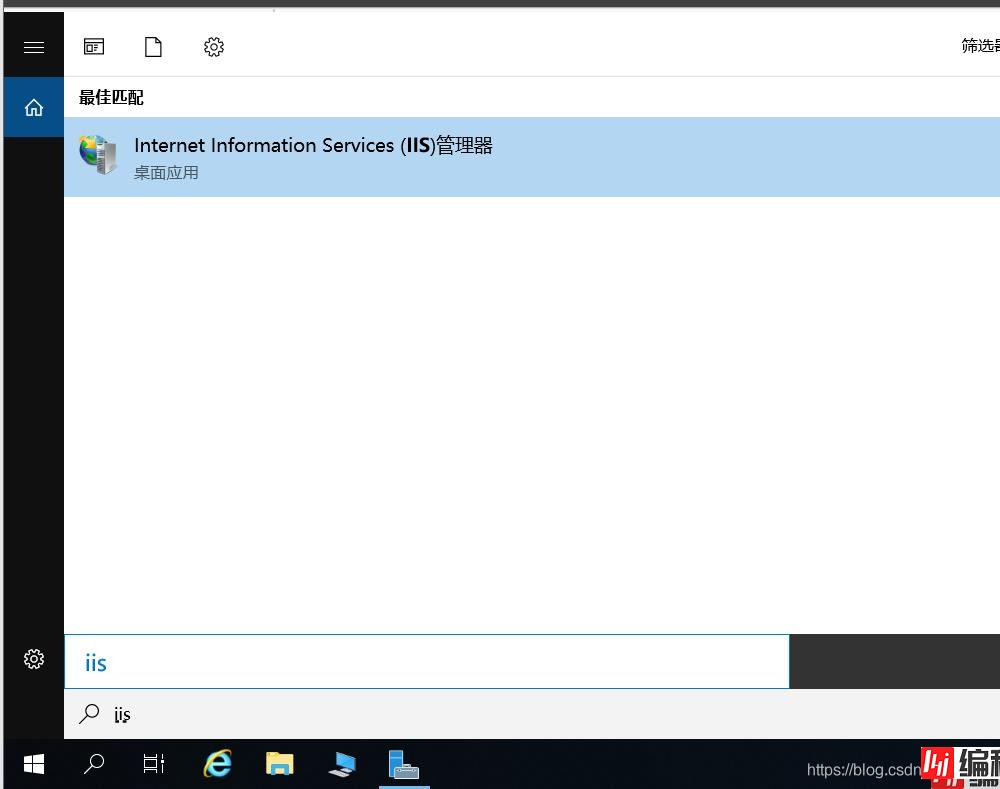Open Internet Information Services (IIS)管理器 result
This screenshot has width=1000, height=789.
(x=313, y=146)
